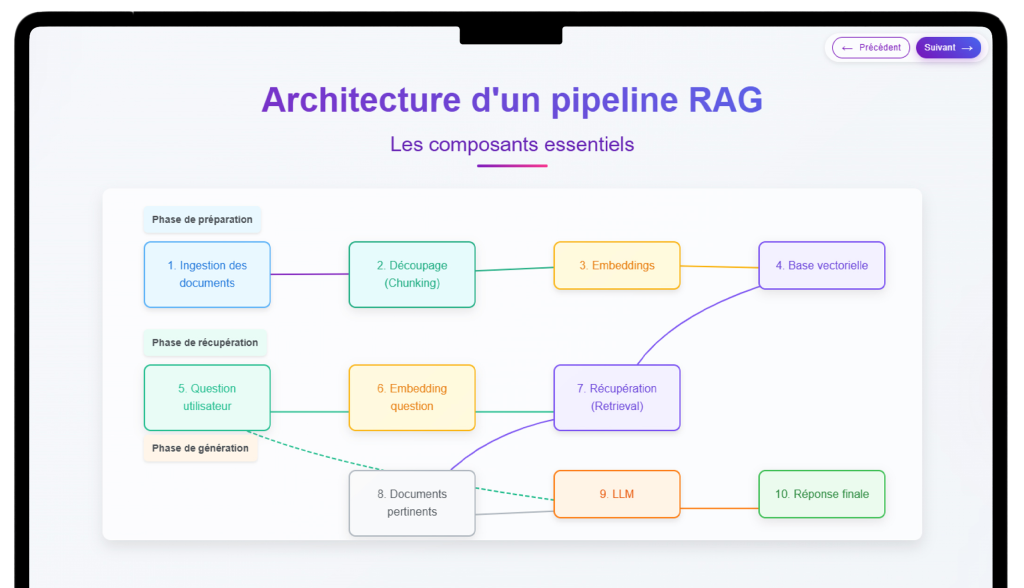Click the '8. Documents pertinents' node

tap(412, 503)
